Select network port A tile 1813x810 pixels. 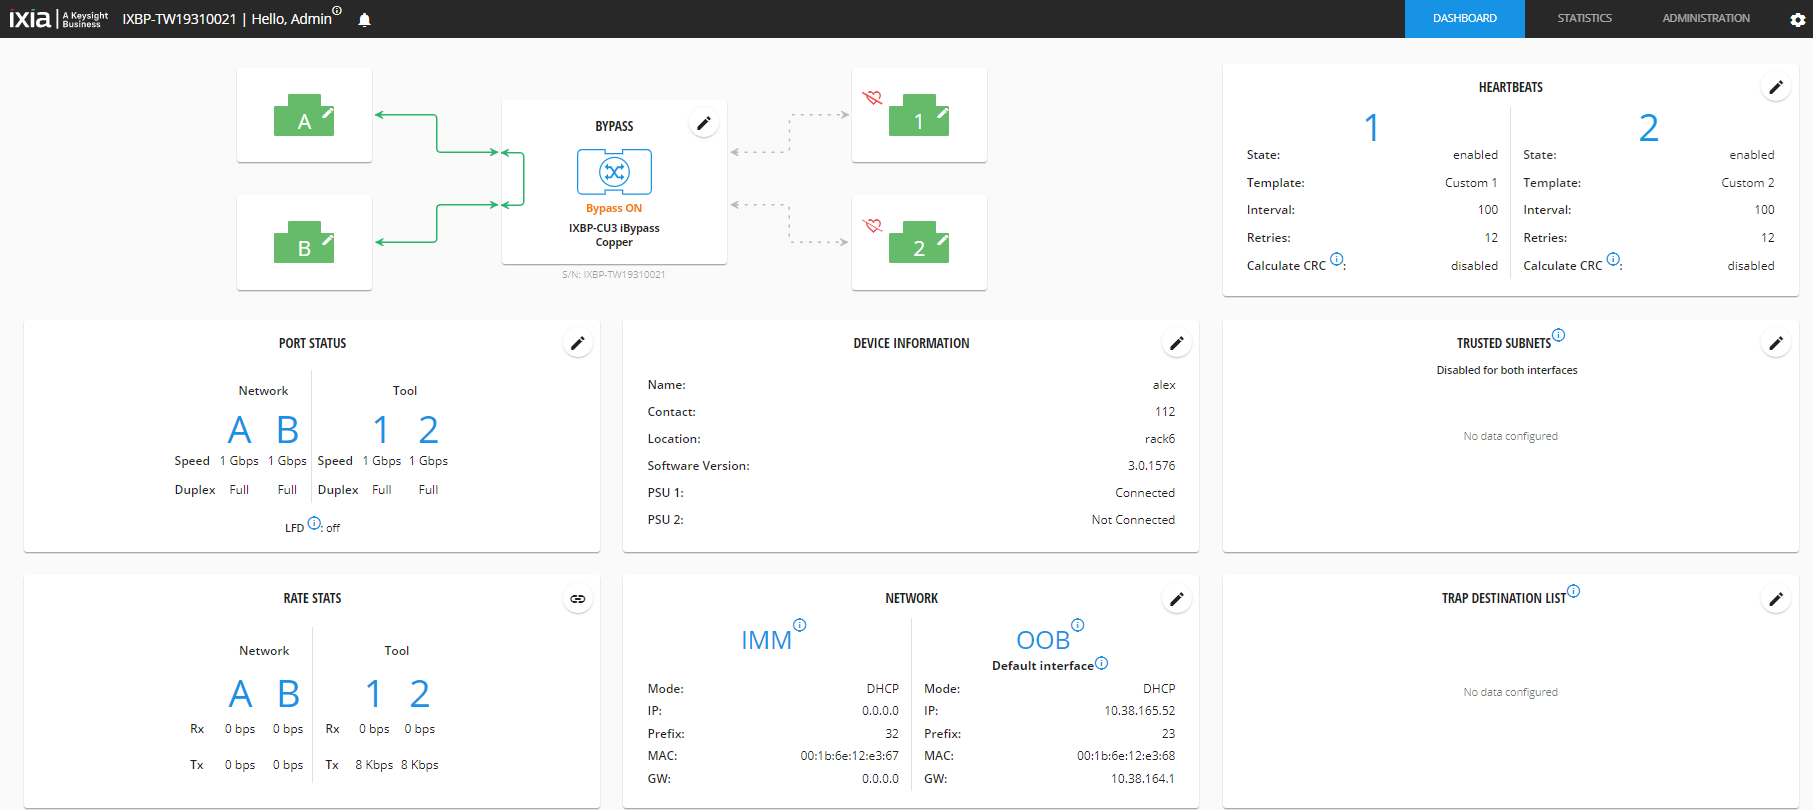[x=304, y=115]
